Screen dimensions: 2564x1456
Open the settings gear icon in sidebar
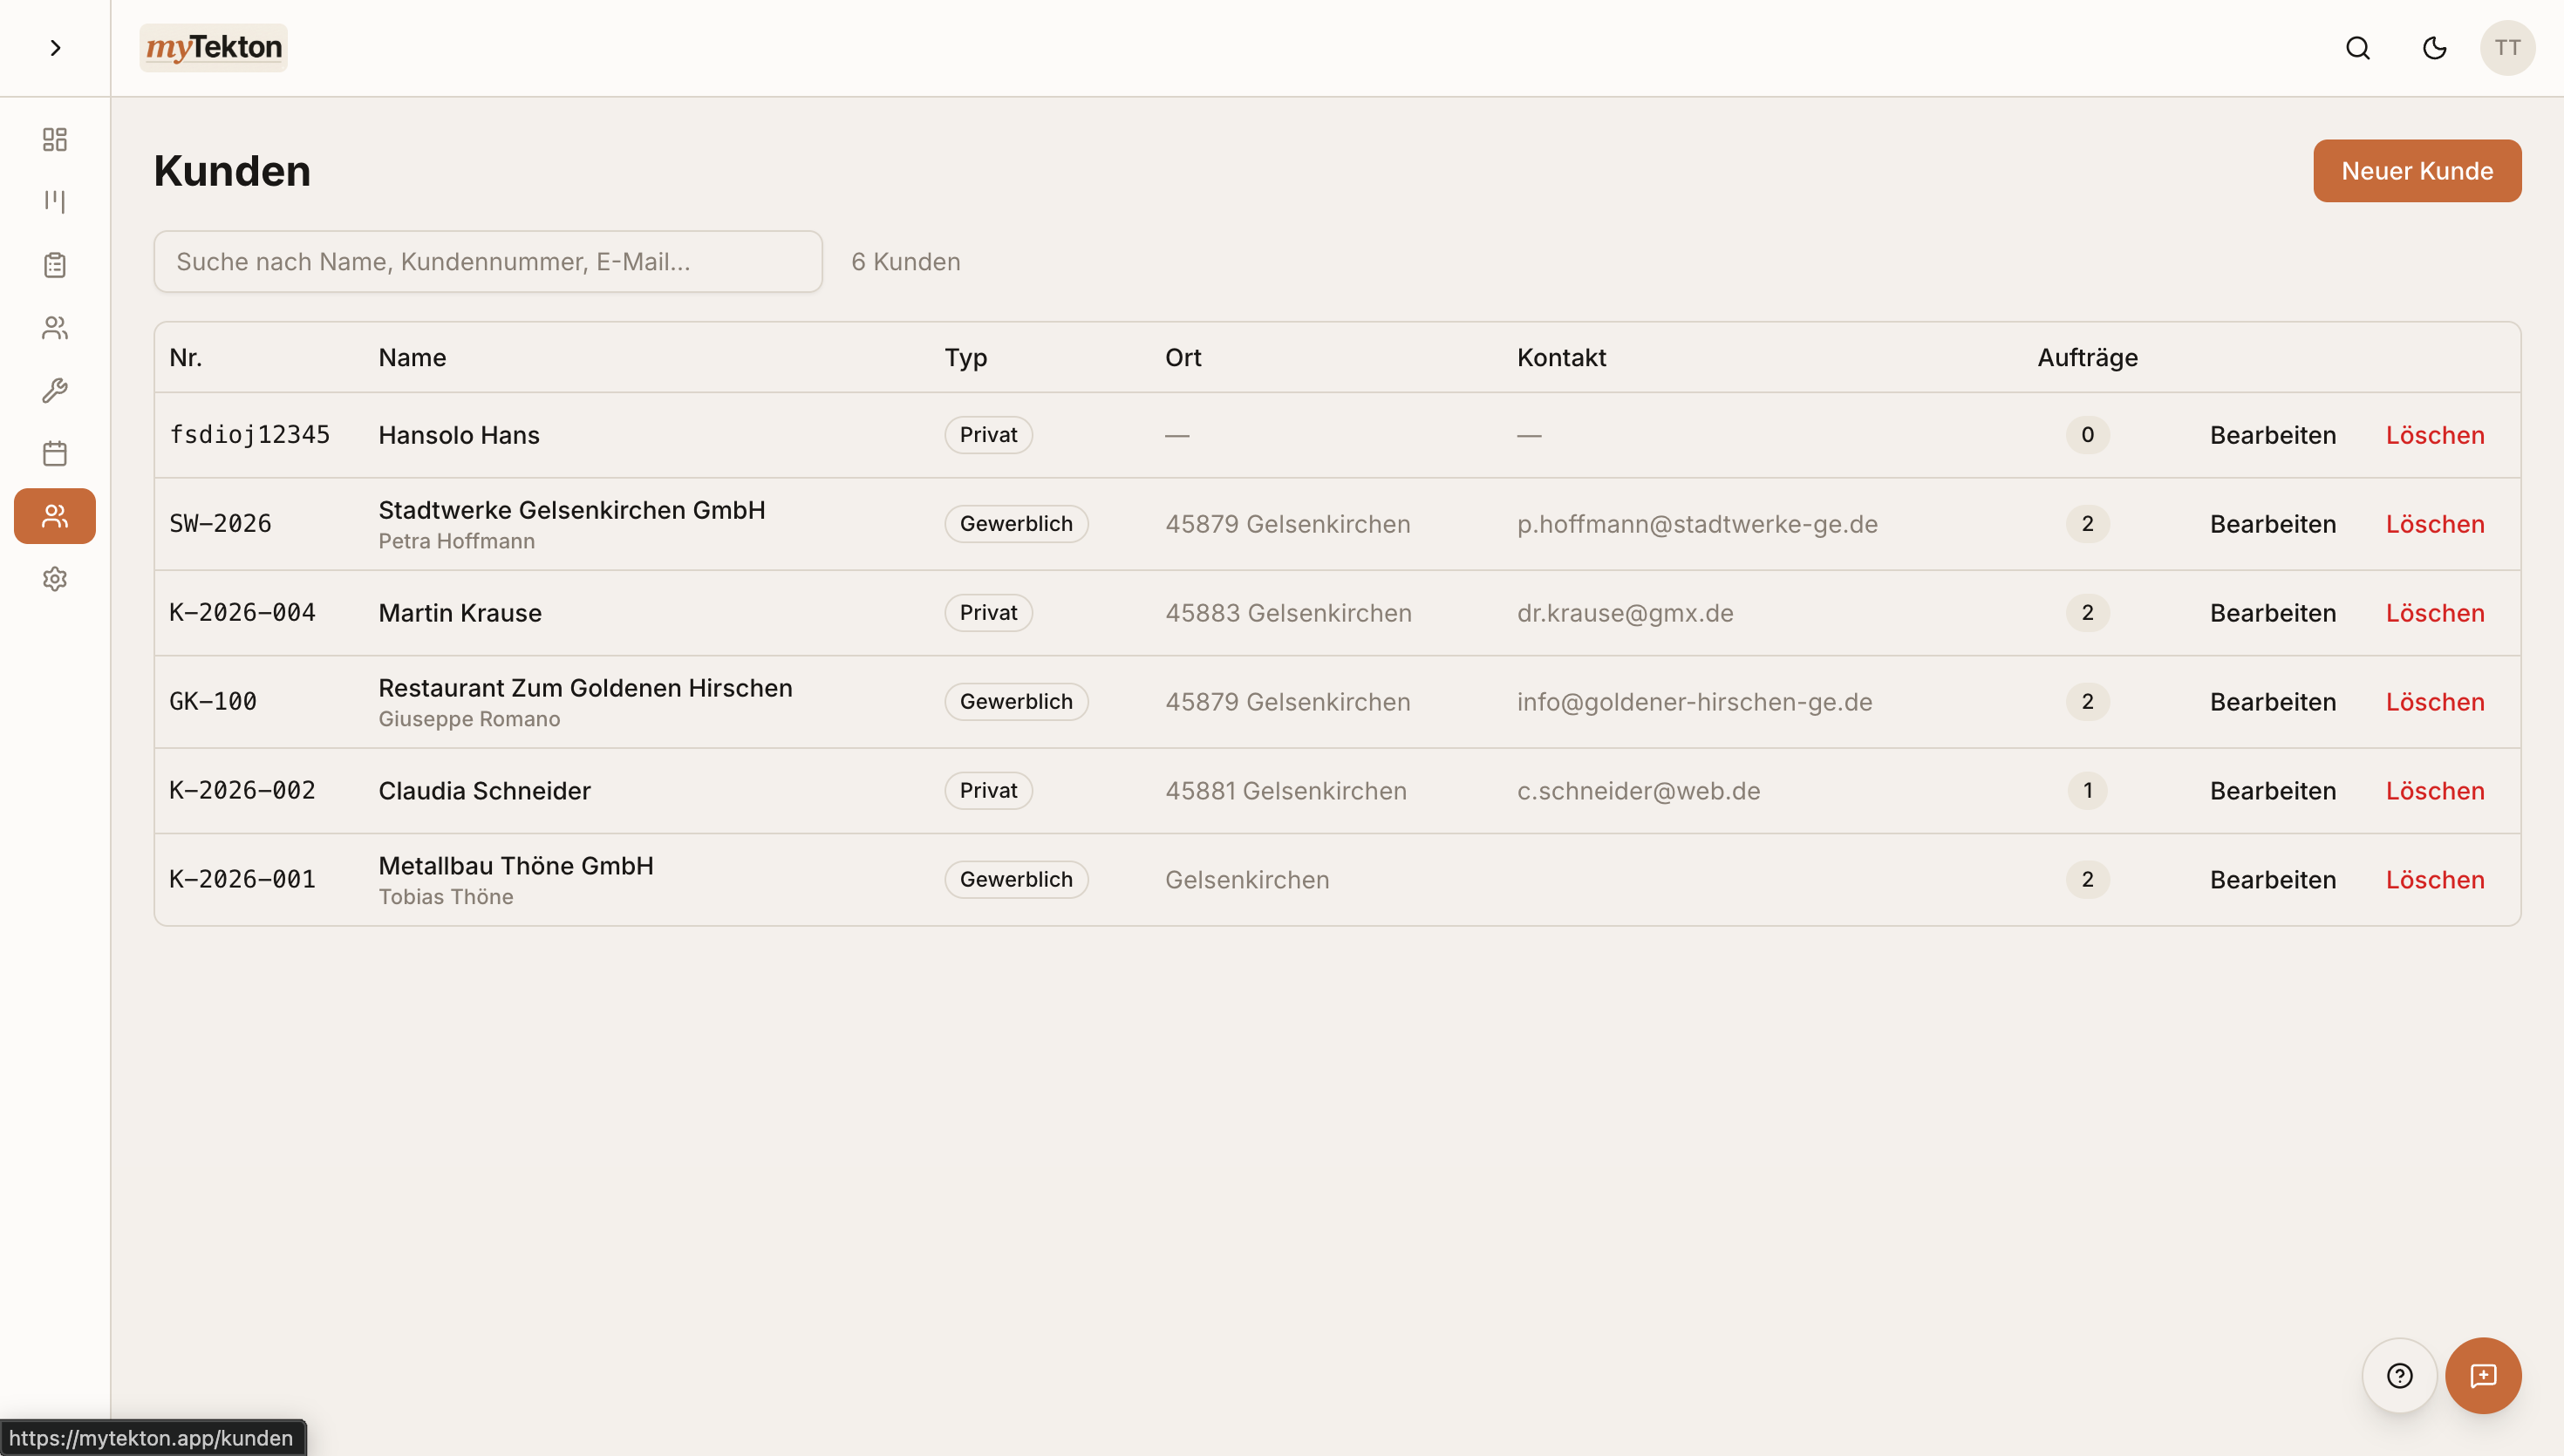click(55, 579)
